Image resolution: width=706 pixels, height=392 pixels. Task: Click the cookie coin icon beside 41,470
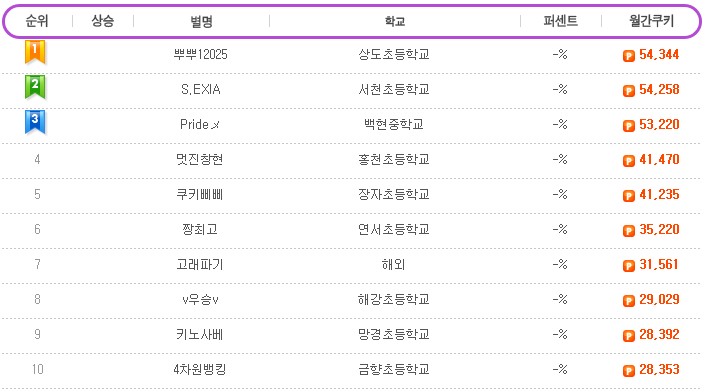tap(629, 161)
